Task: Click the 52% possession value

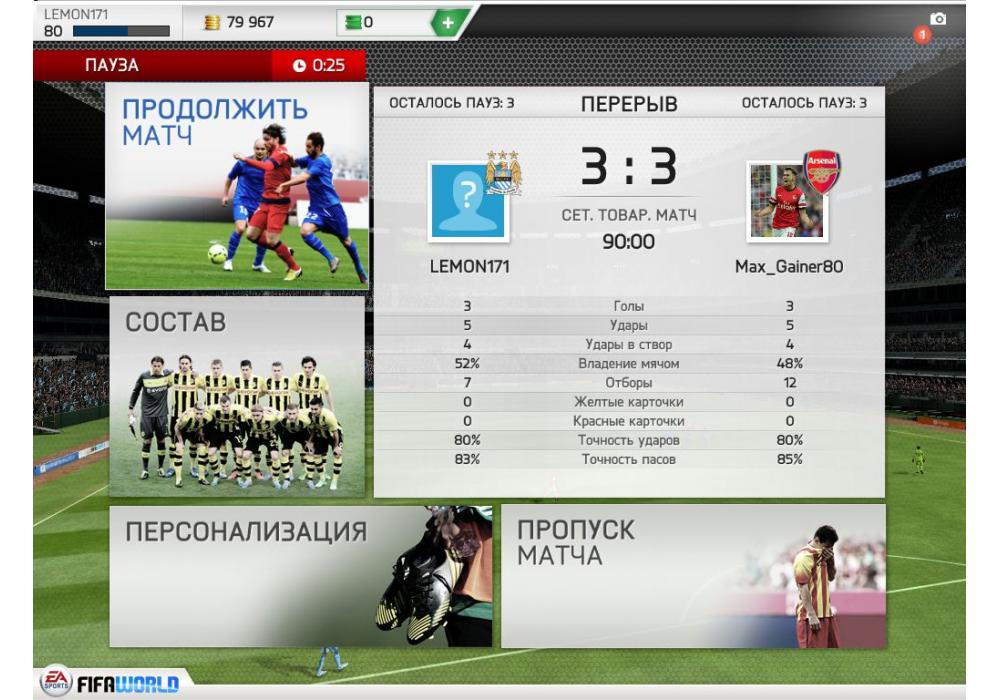Action: [x=467, y=363]
